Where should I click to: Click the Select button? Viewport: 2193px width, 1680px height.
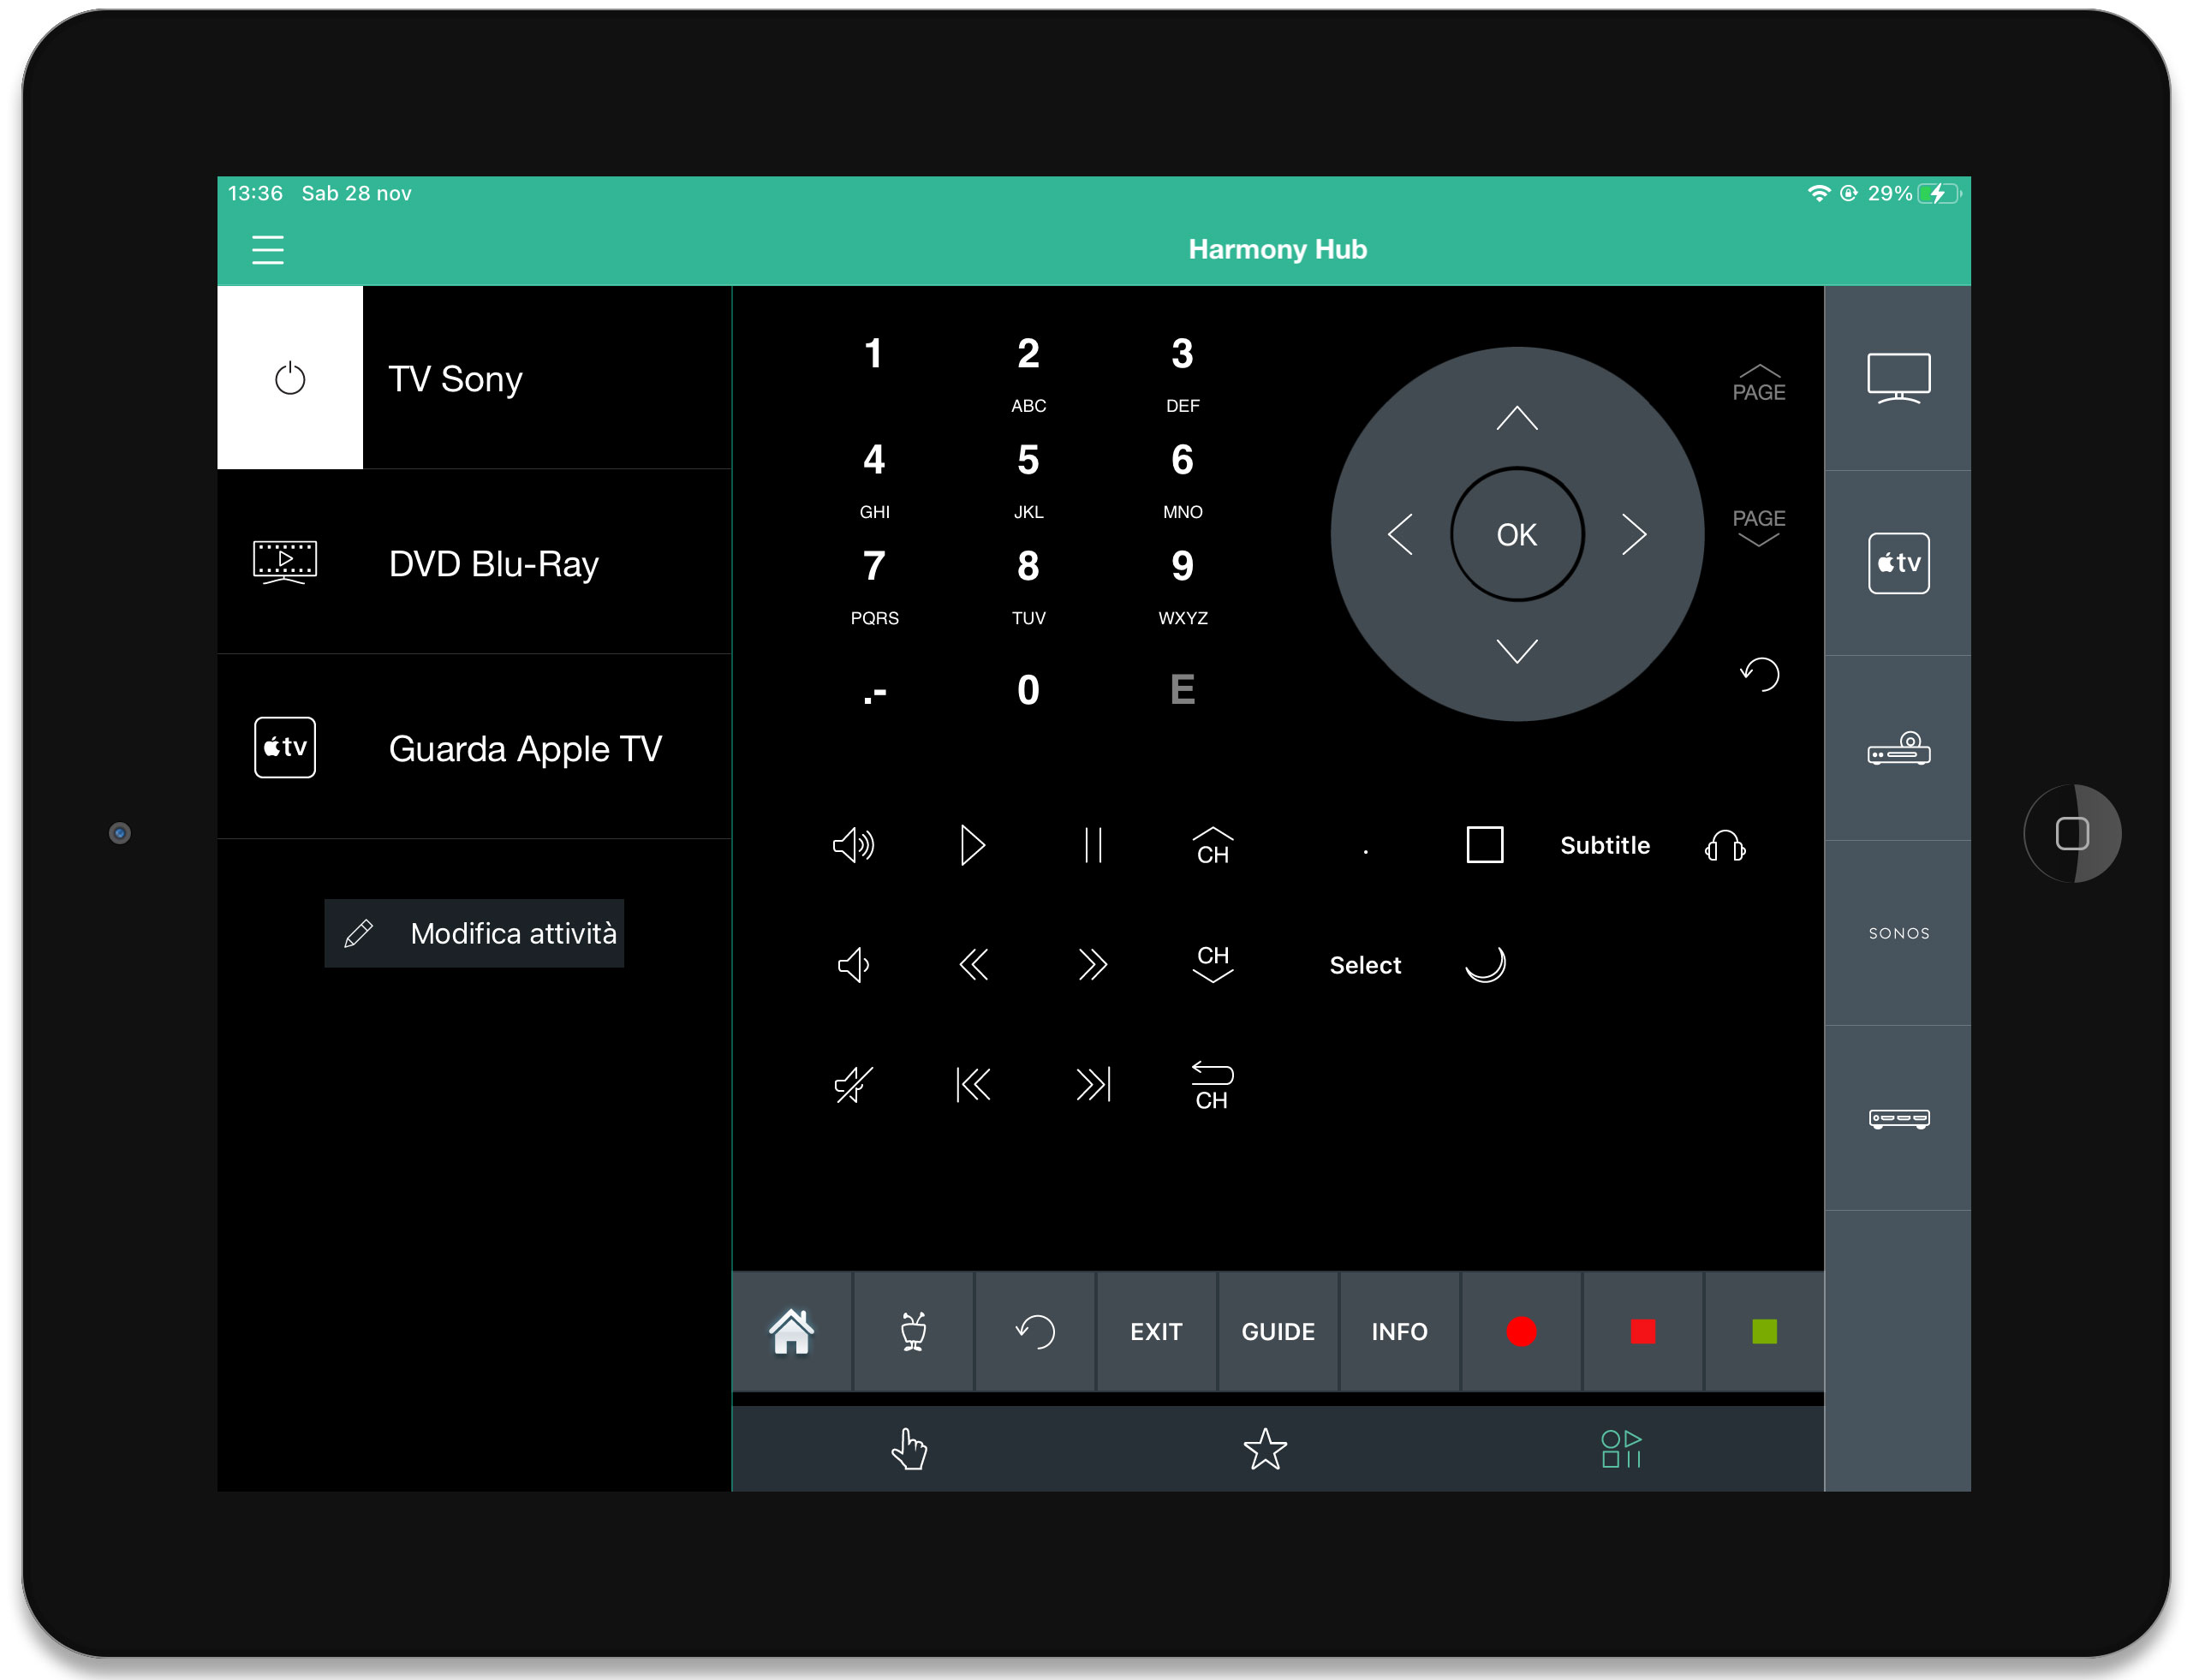[x=1365, y=965]
